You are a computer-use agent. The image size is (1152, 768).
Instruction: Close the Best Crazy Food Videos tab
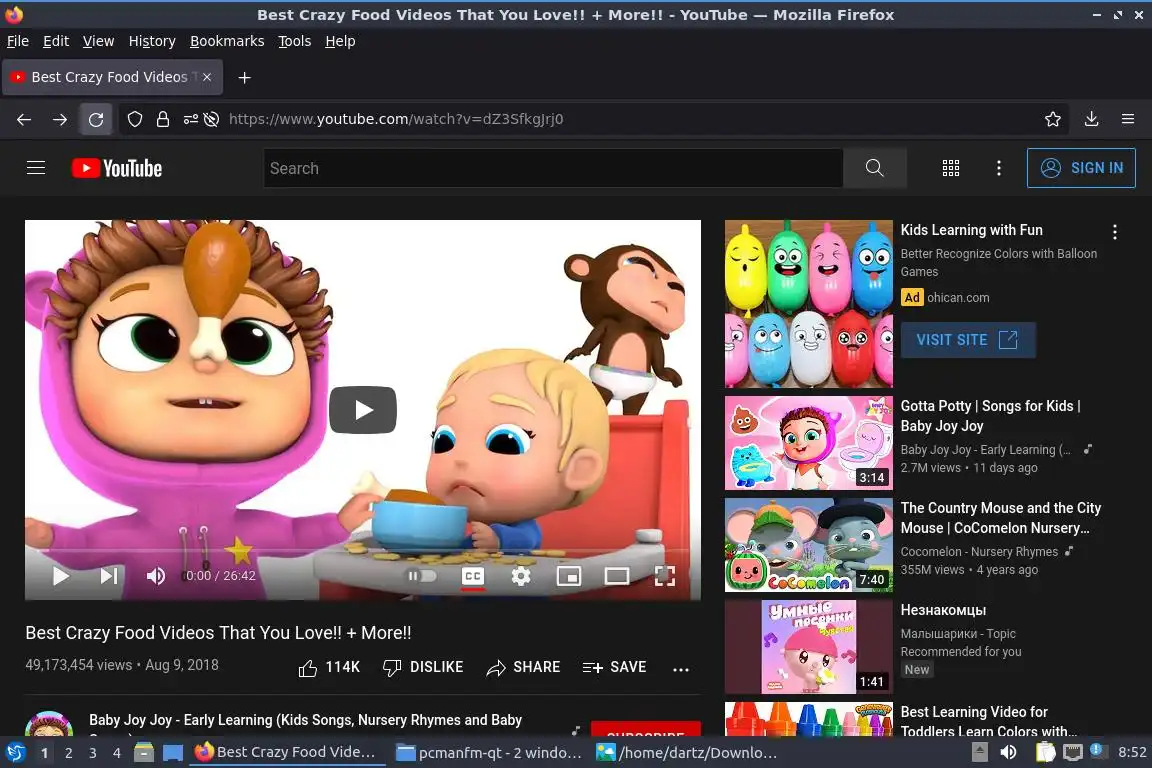click(207, 77)
